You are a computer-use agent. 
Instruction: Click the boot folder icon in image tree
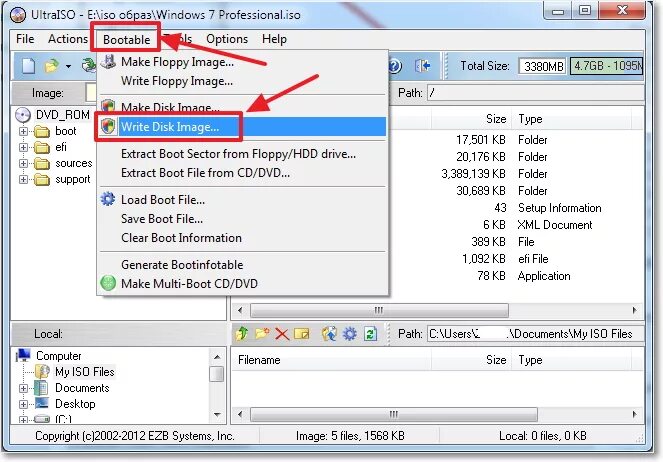(42, 132)
